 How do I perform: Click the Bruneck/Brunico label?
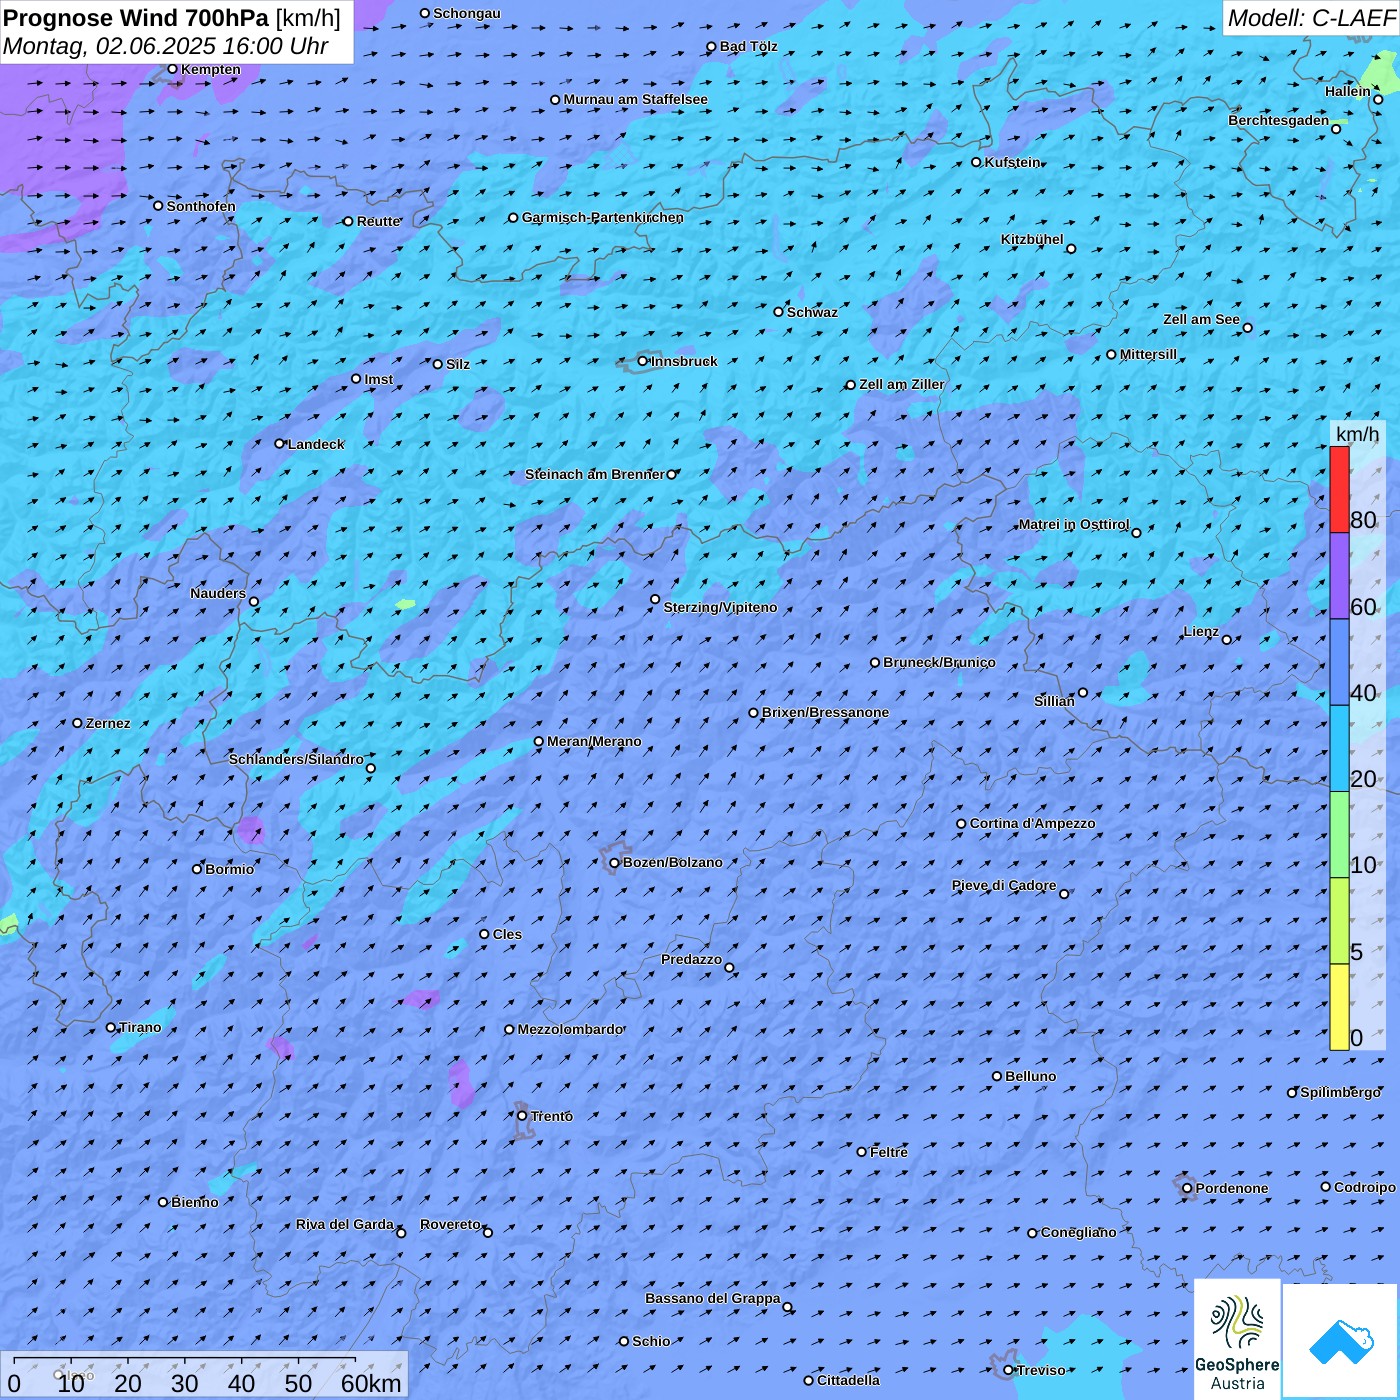[x=939, y=662]
